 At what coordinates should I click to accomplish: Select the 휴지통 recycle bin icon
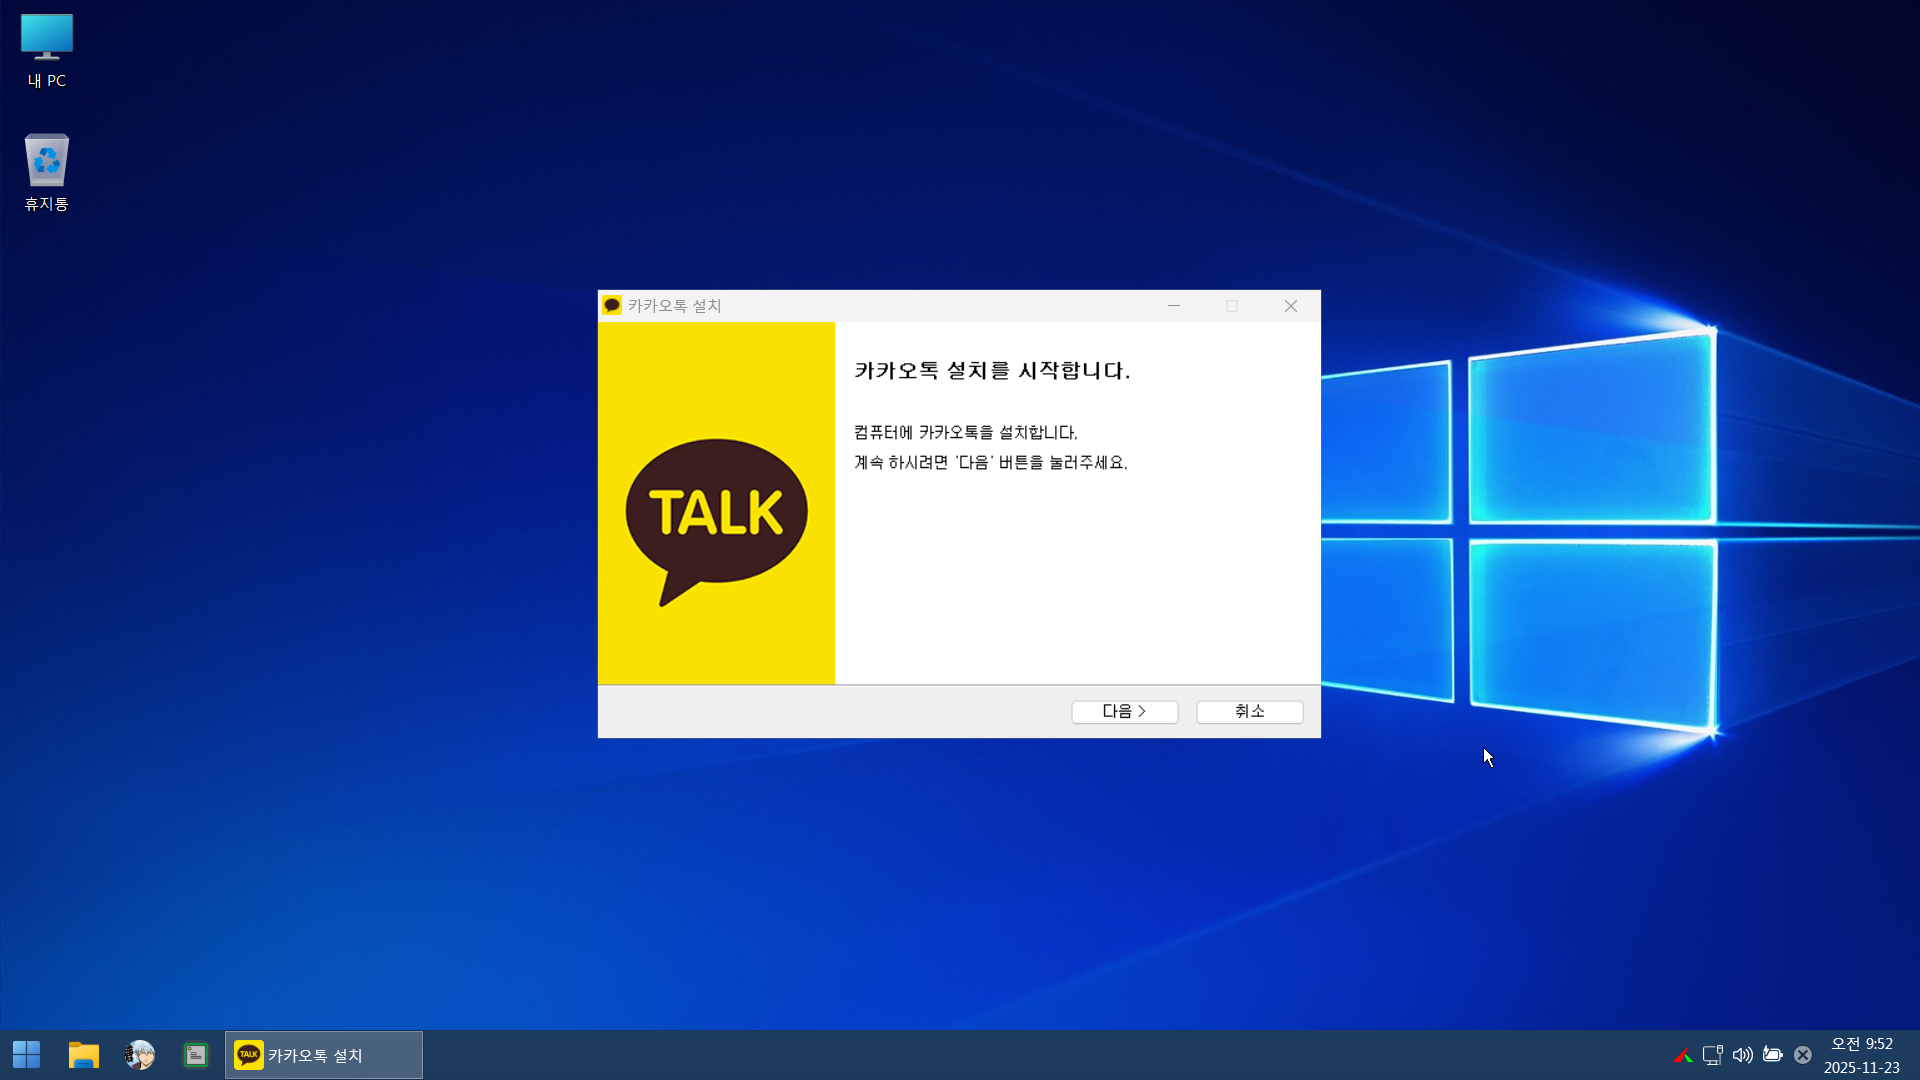pyautogui.click(x=46, y=172)
